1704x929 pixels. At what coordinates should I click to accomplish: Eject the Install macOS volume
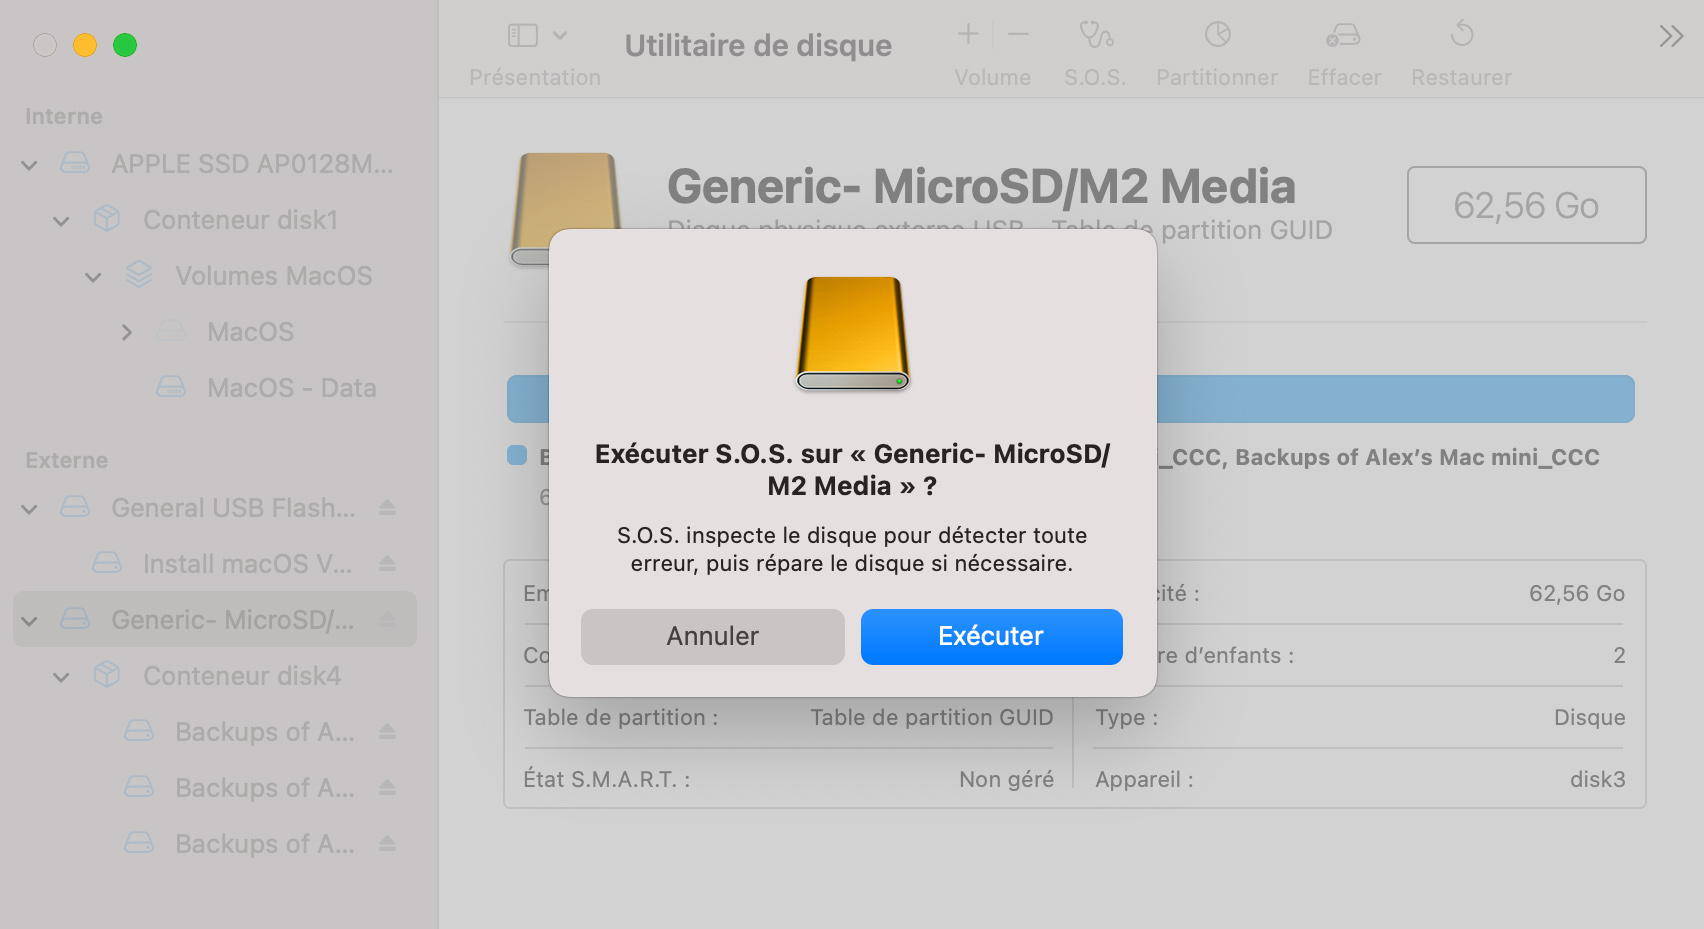(x=388, y=564)
